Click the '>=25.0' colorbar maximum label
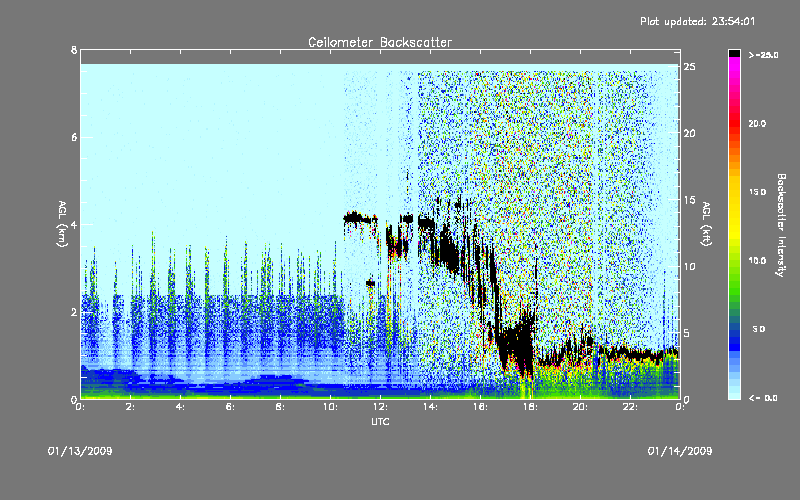 (764, 55)
